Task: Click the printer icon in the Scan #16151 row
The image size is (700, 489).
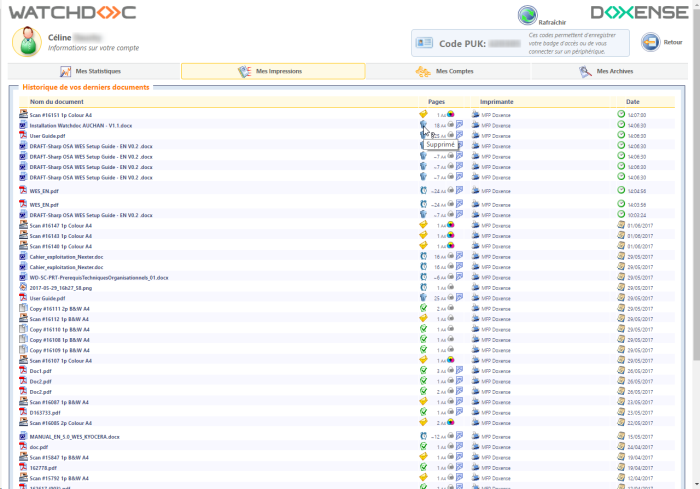Action: point(476,115)
